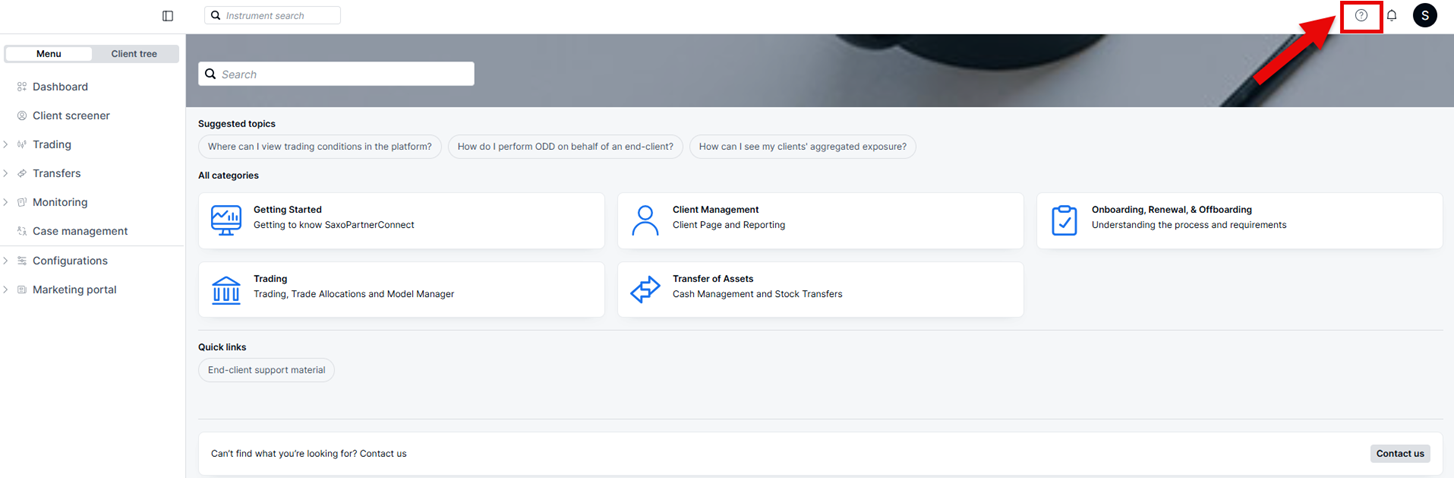Go to Dashboard in sidebar

[60, 87]
